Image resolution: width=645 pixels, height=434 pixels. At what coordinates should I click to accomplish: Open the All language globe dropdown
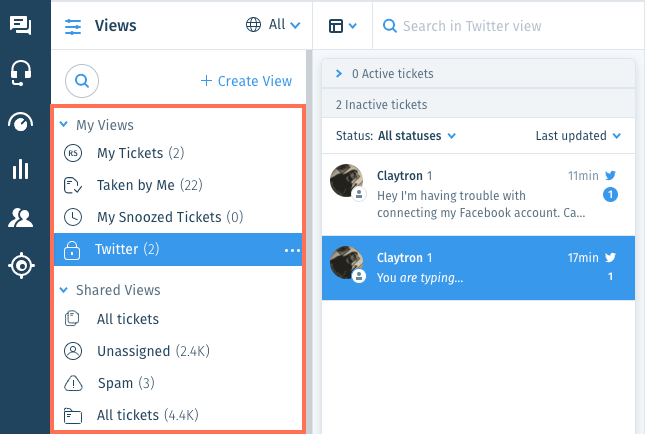(273, 25)
